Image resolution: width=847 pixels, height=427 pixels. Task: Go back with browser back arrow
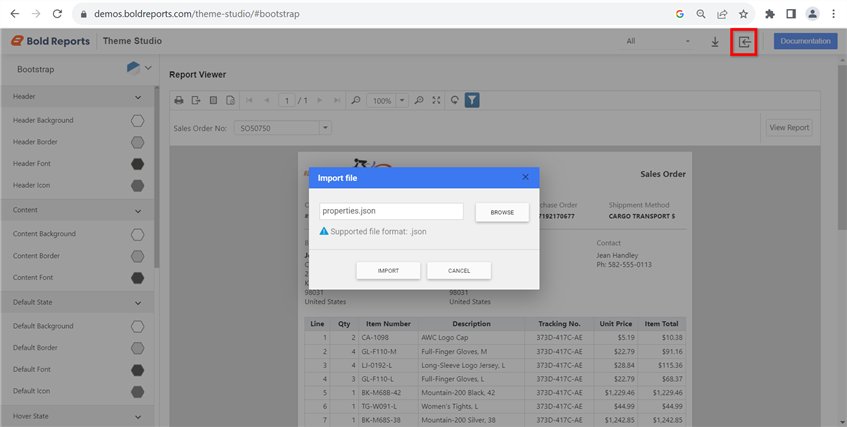coord(15,14)
